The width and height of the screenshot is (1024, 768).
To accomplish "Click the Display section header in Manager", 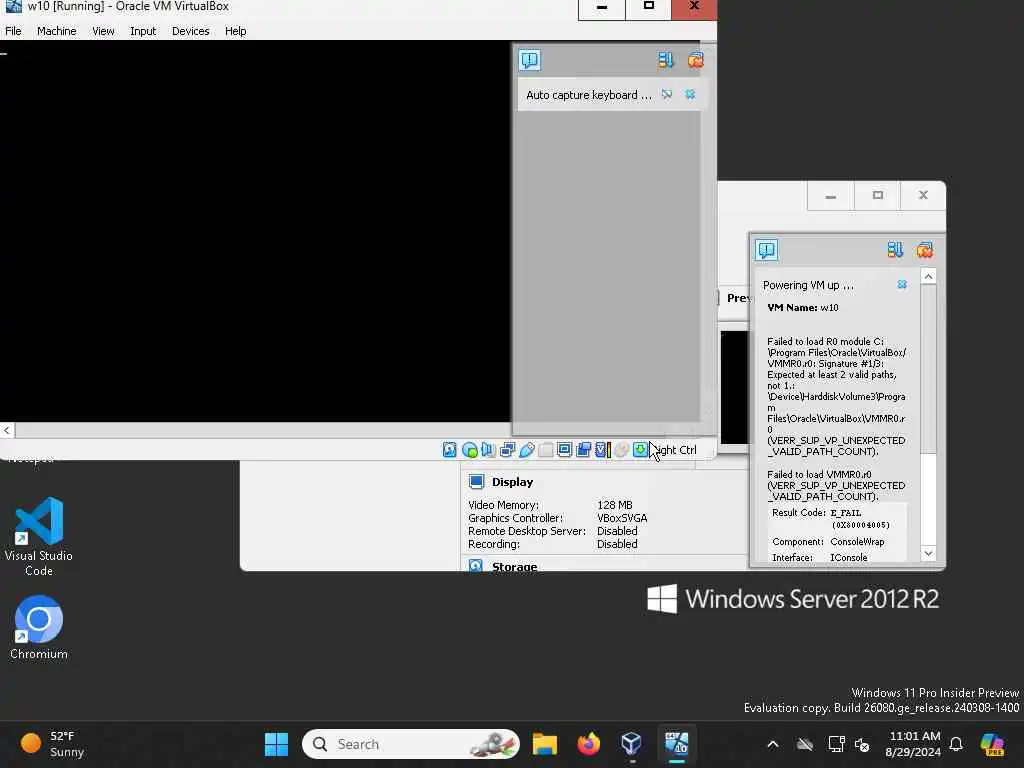I will [x=512, y=482].
